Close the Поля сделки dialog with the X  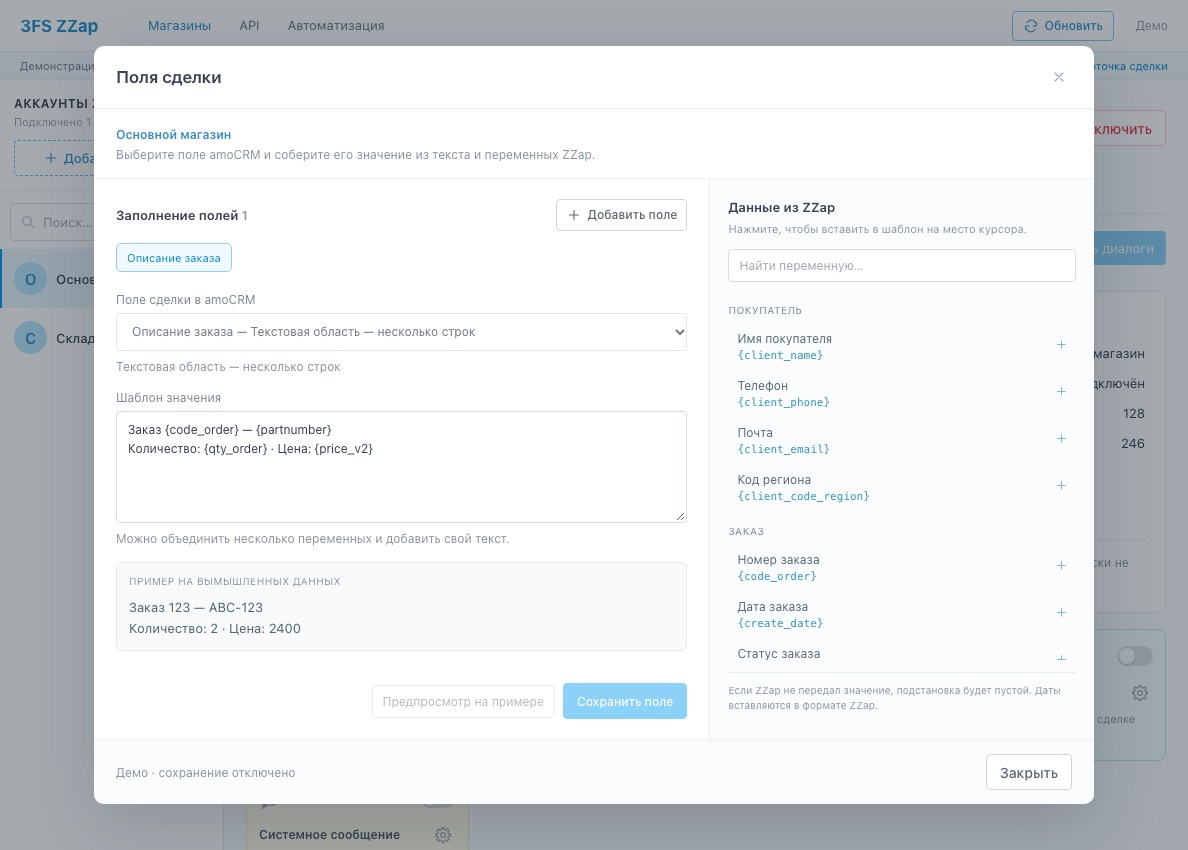(1059, 77)
